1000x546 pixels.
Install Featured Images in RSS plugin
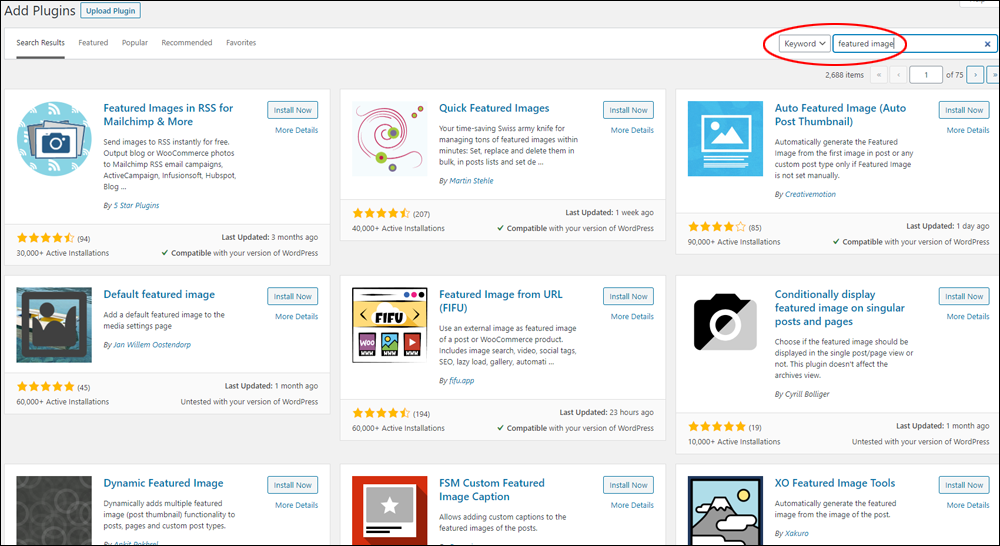[x=293, y=110]
